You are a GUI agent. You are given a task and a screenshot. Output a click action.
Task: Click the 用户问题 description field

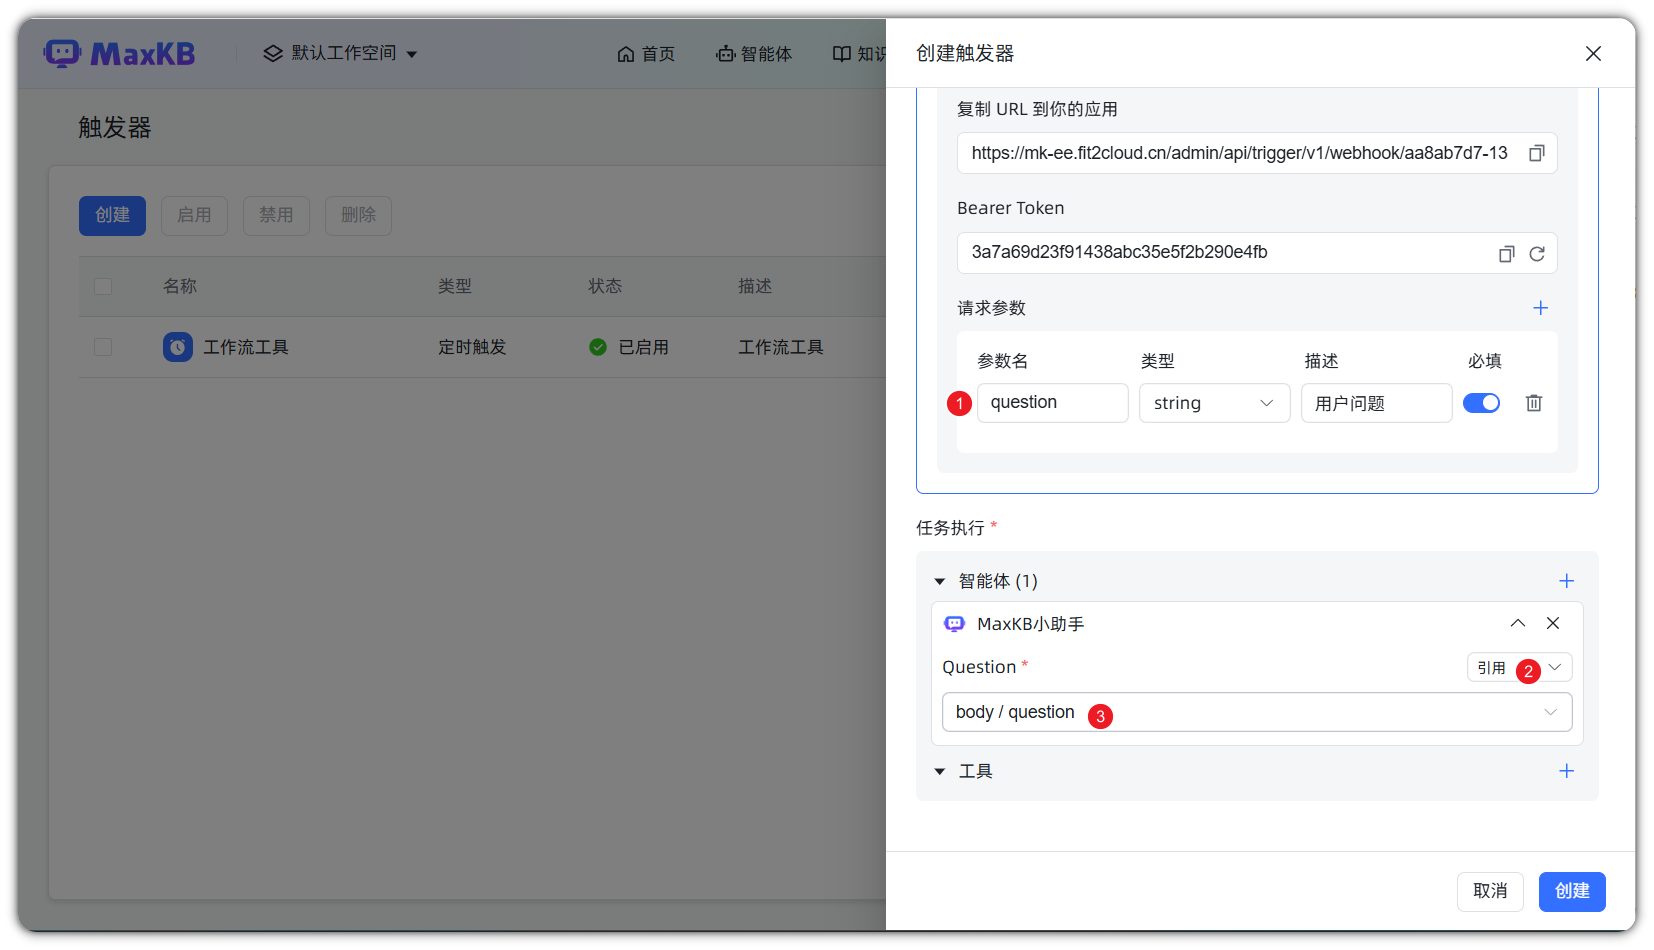(x=1376, y=403)
